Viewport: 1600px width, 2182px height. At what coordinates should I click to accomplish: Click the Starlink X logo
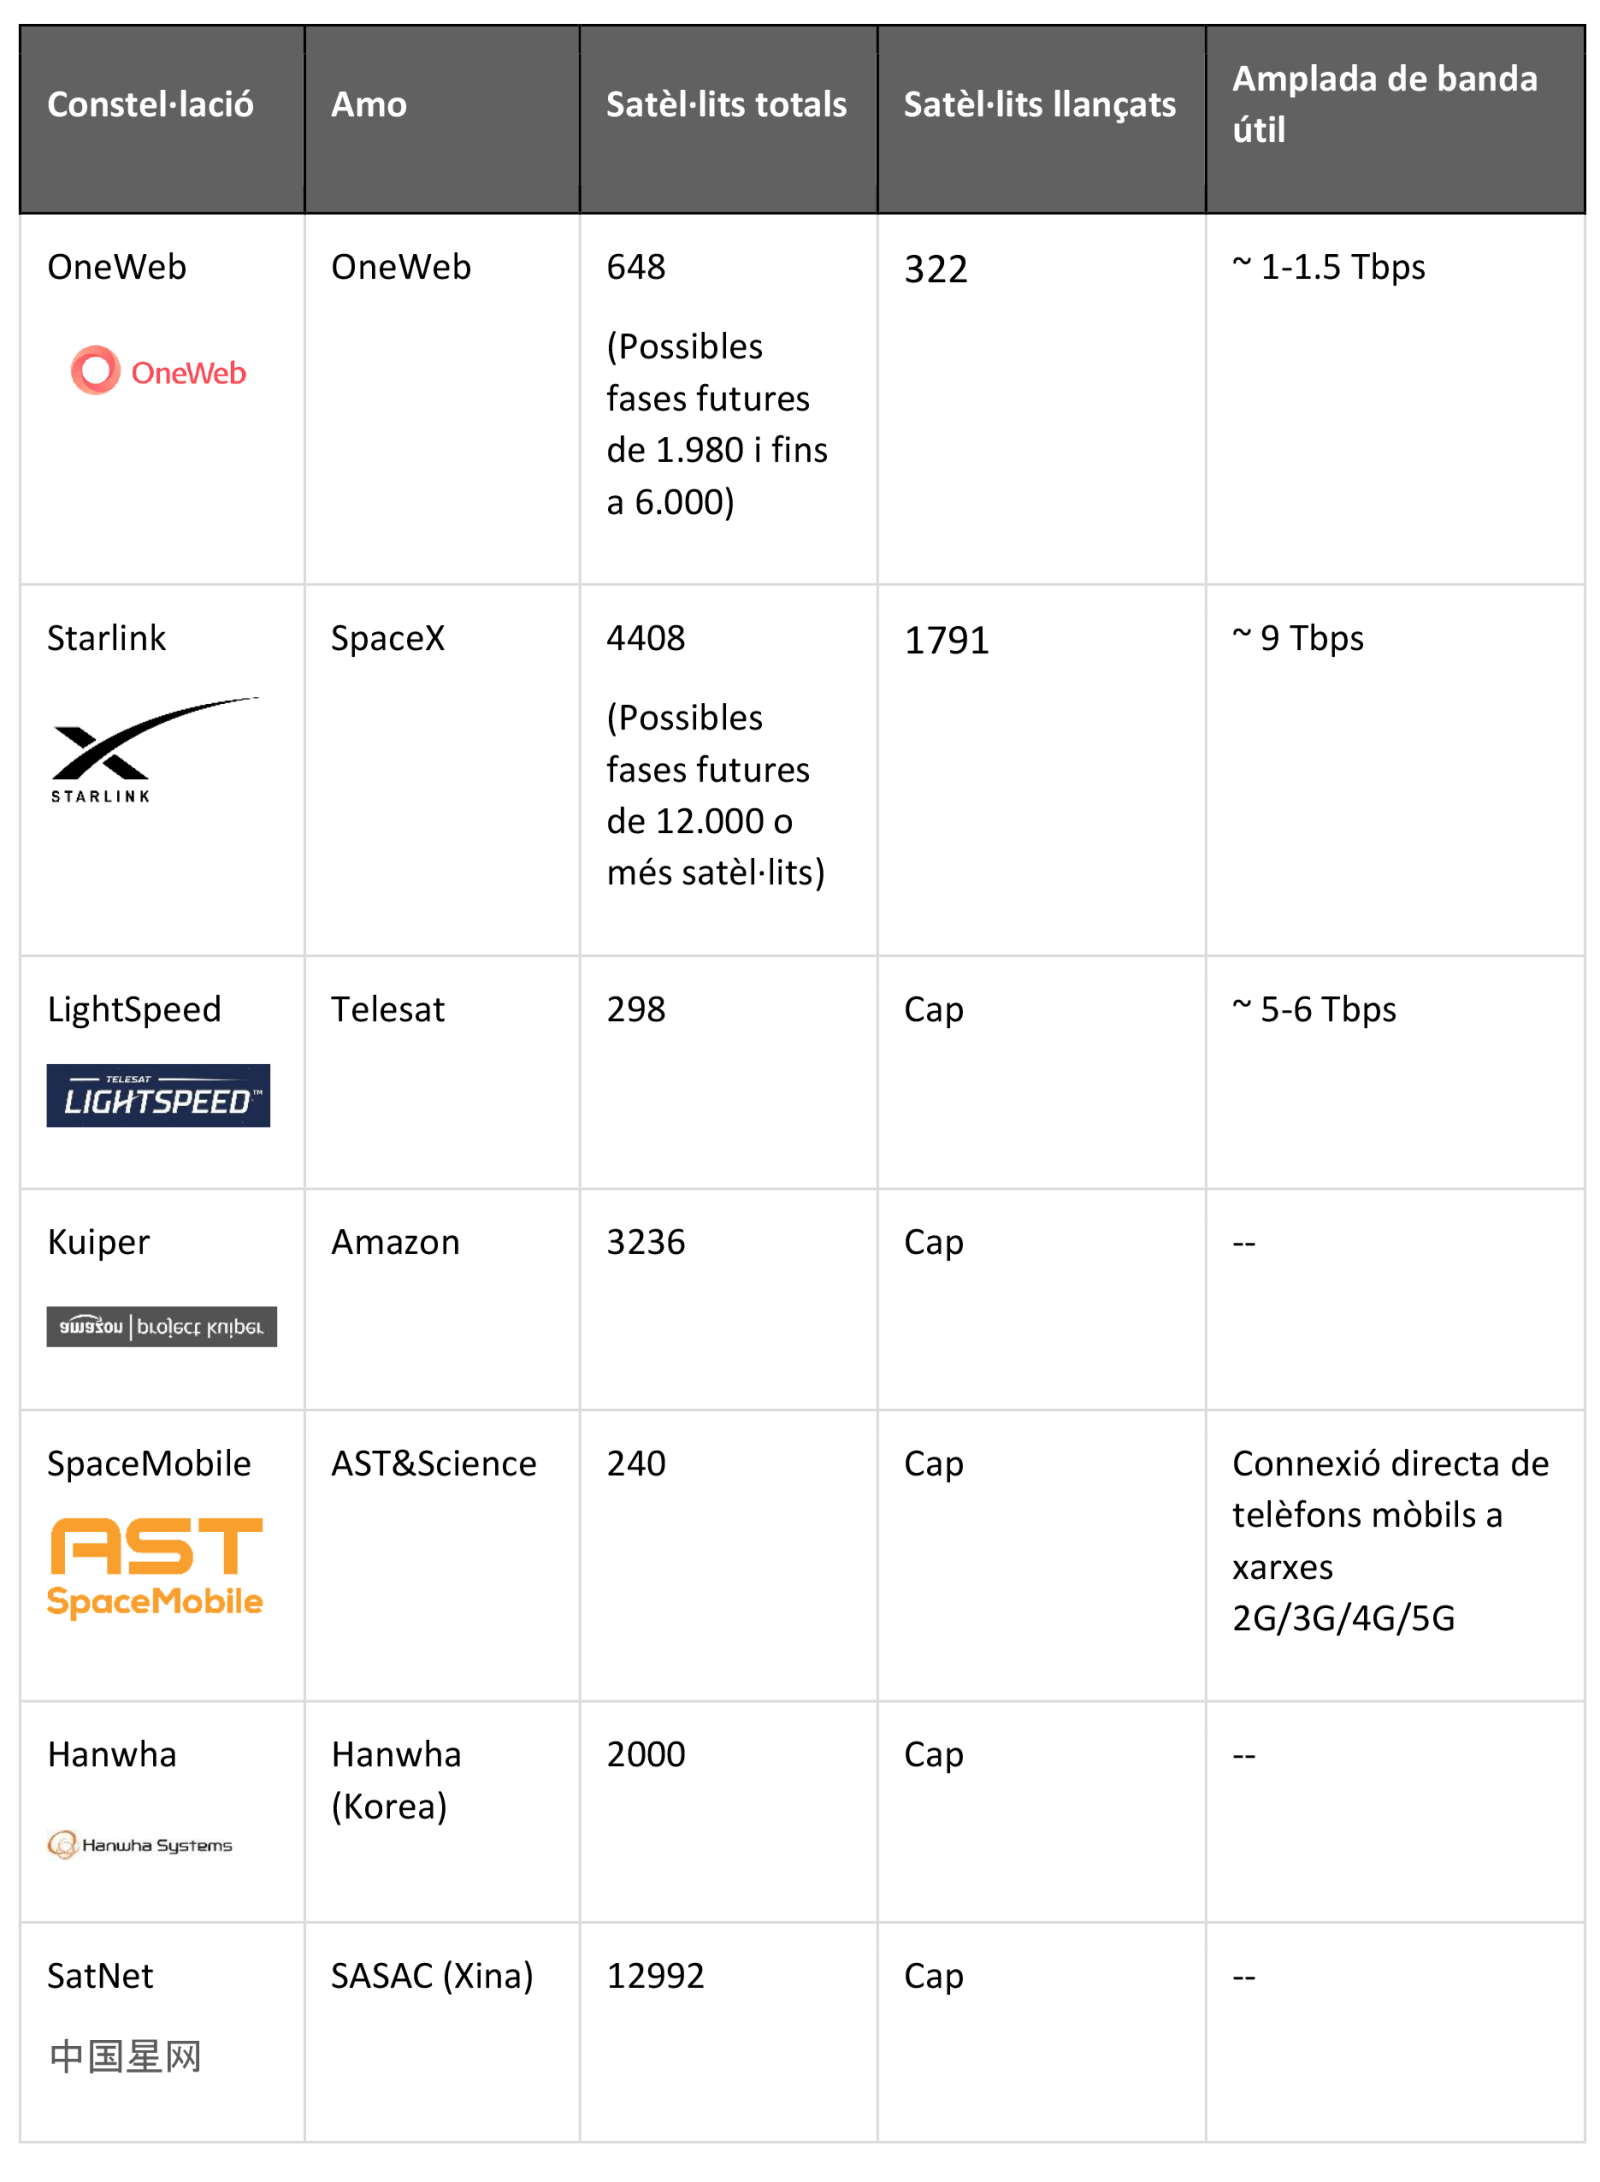pyautogui.click(x=153, y=750)
